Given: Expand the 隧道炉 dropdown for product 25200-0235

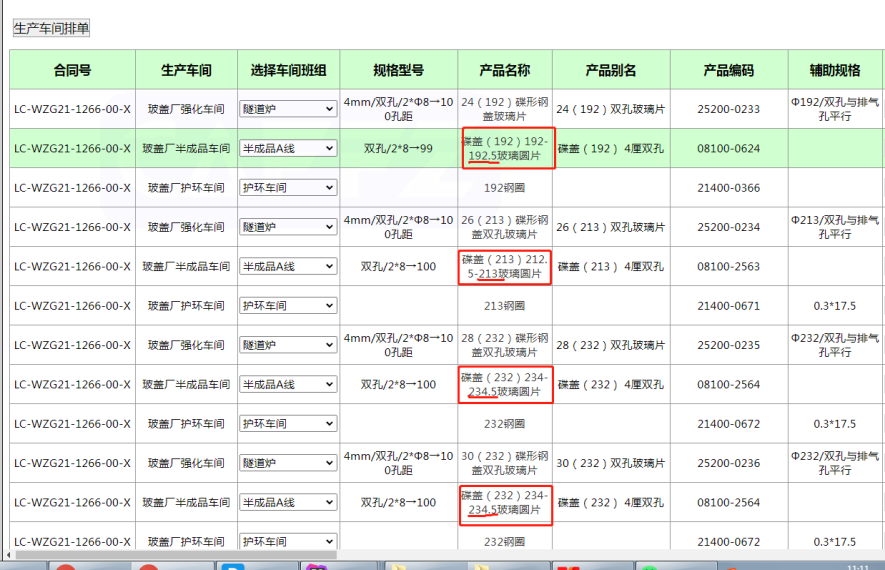Looking at the screenshot, I should [x=288, y=345].
